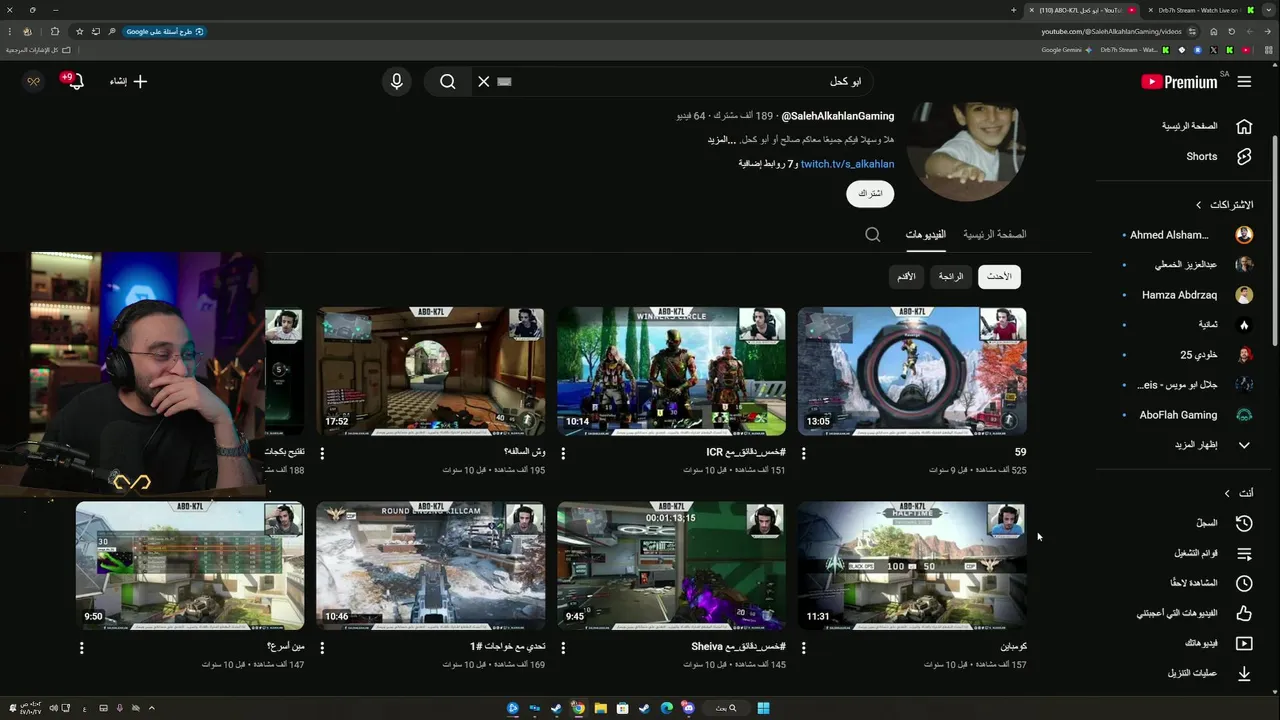This screenshot has width=1280, height=720.
Task: Play the خمس_دقائق_مع Sheiva video thumbnail
Action: pyautogui.click(x=671, y=566)
